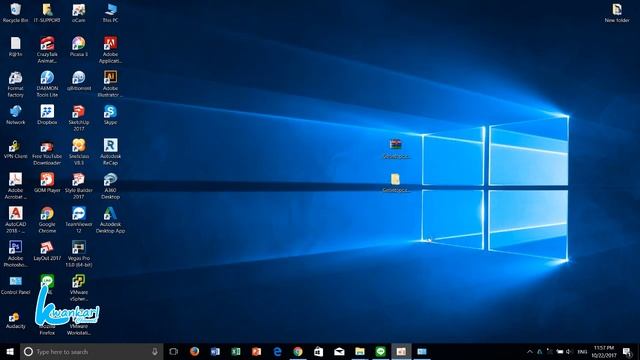Launch Microsoft Edge from the taskbar
Viewport: 640px width, 360px height.
277,351
